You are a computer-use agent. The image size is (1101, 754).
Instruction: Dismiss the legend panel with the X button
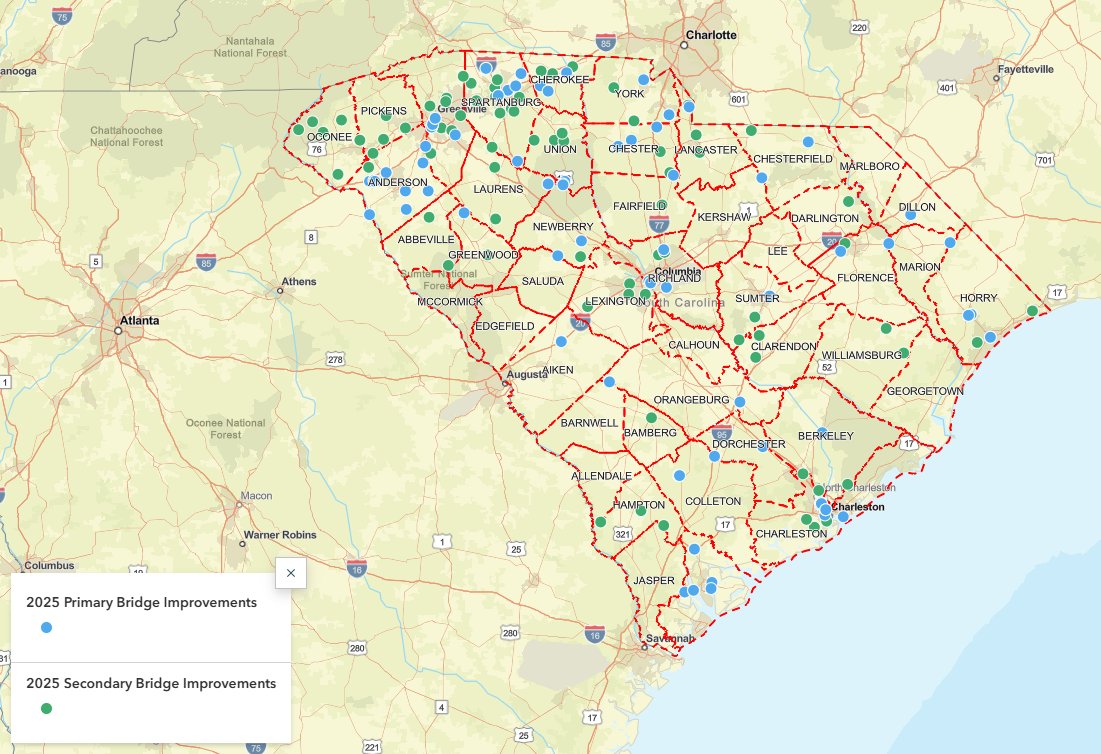[290, 572]
